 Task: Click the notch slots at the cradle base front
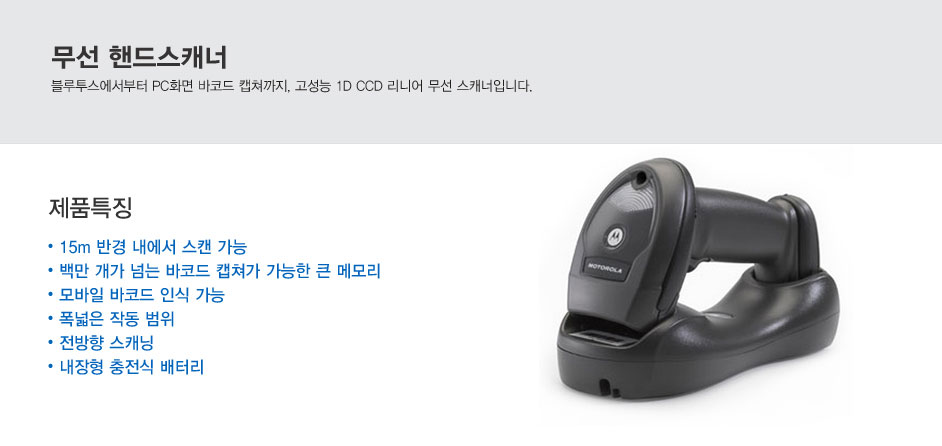[609, 388]
